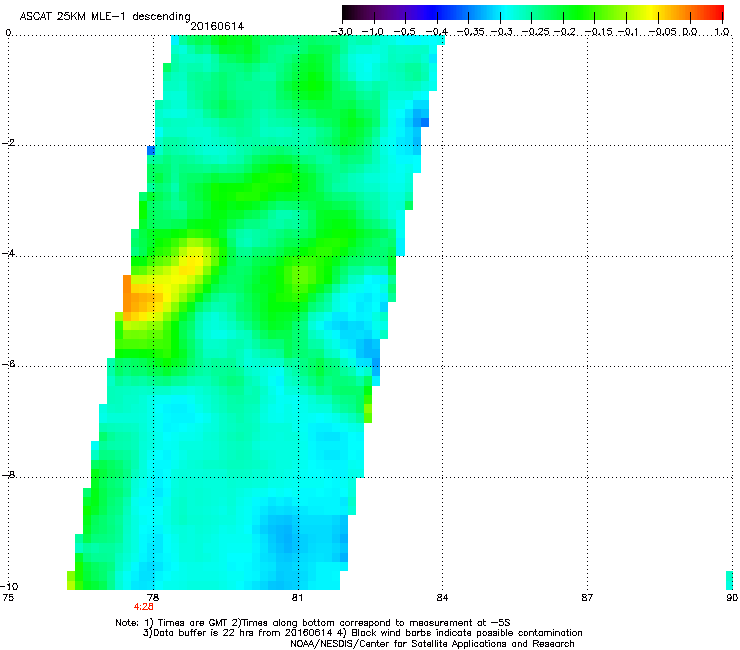Click the longitude axis label 90
This screenshot has height=650, width=740.
tap(732, 598)
